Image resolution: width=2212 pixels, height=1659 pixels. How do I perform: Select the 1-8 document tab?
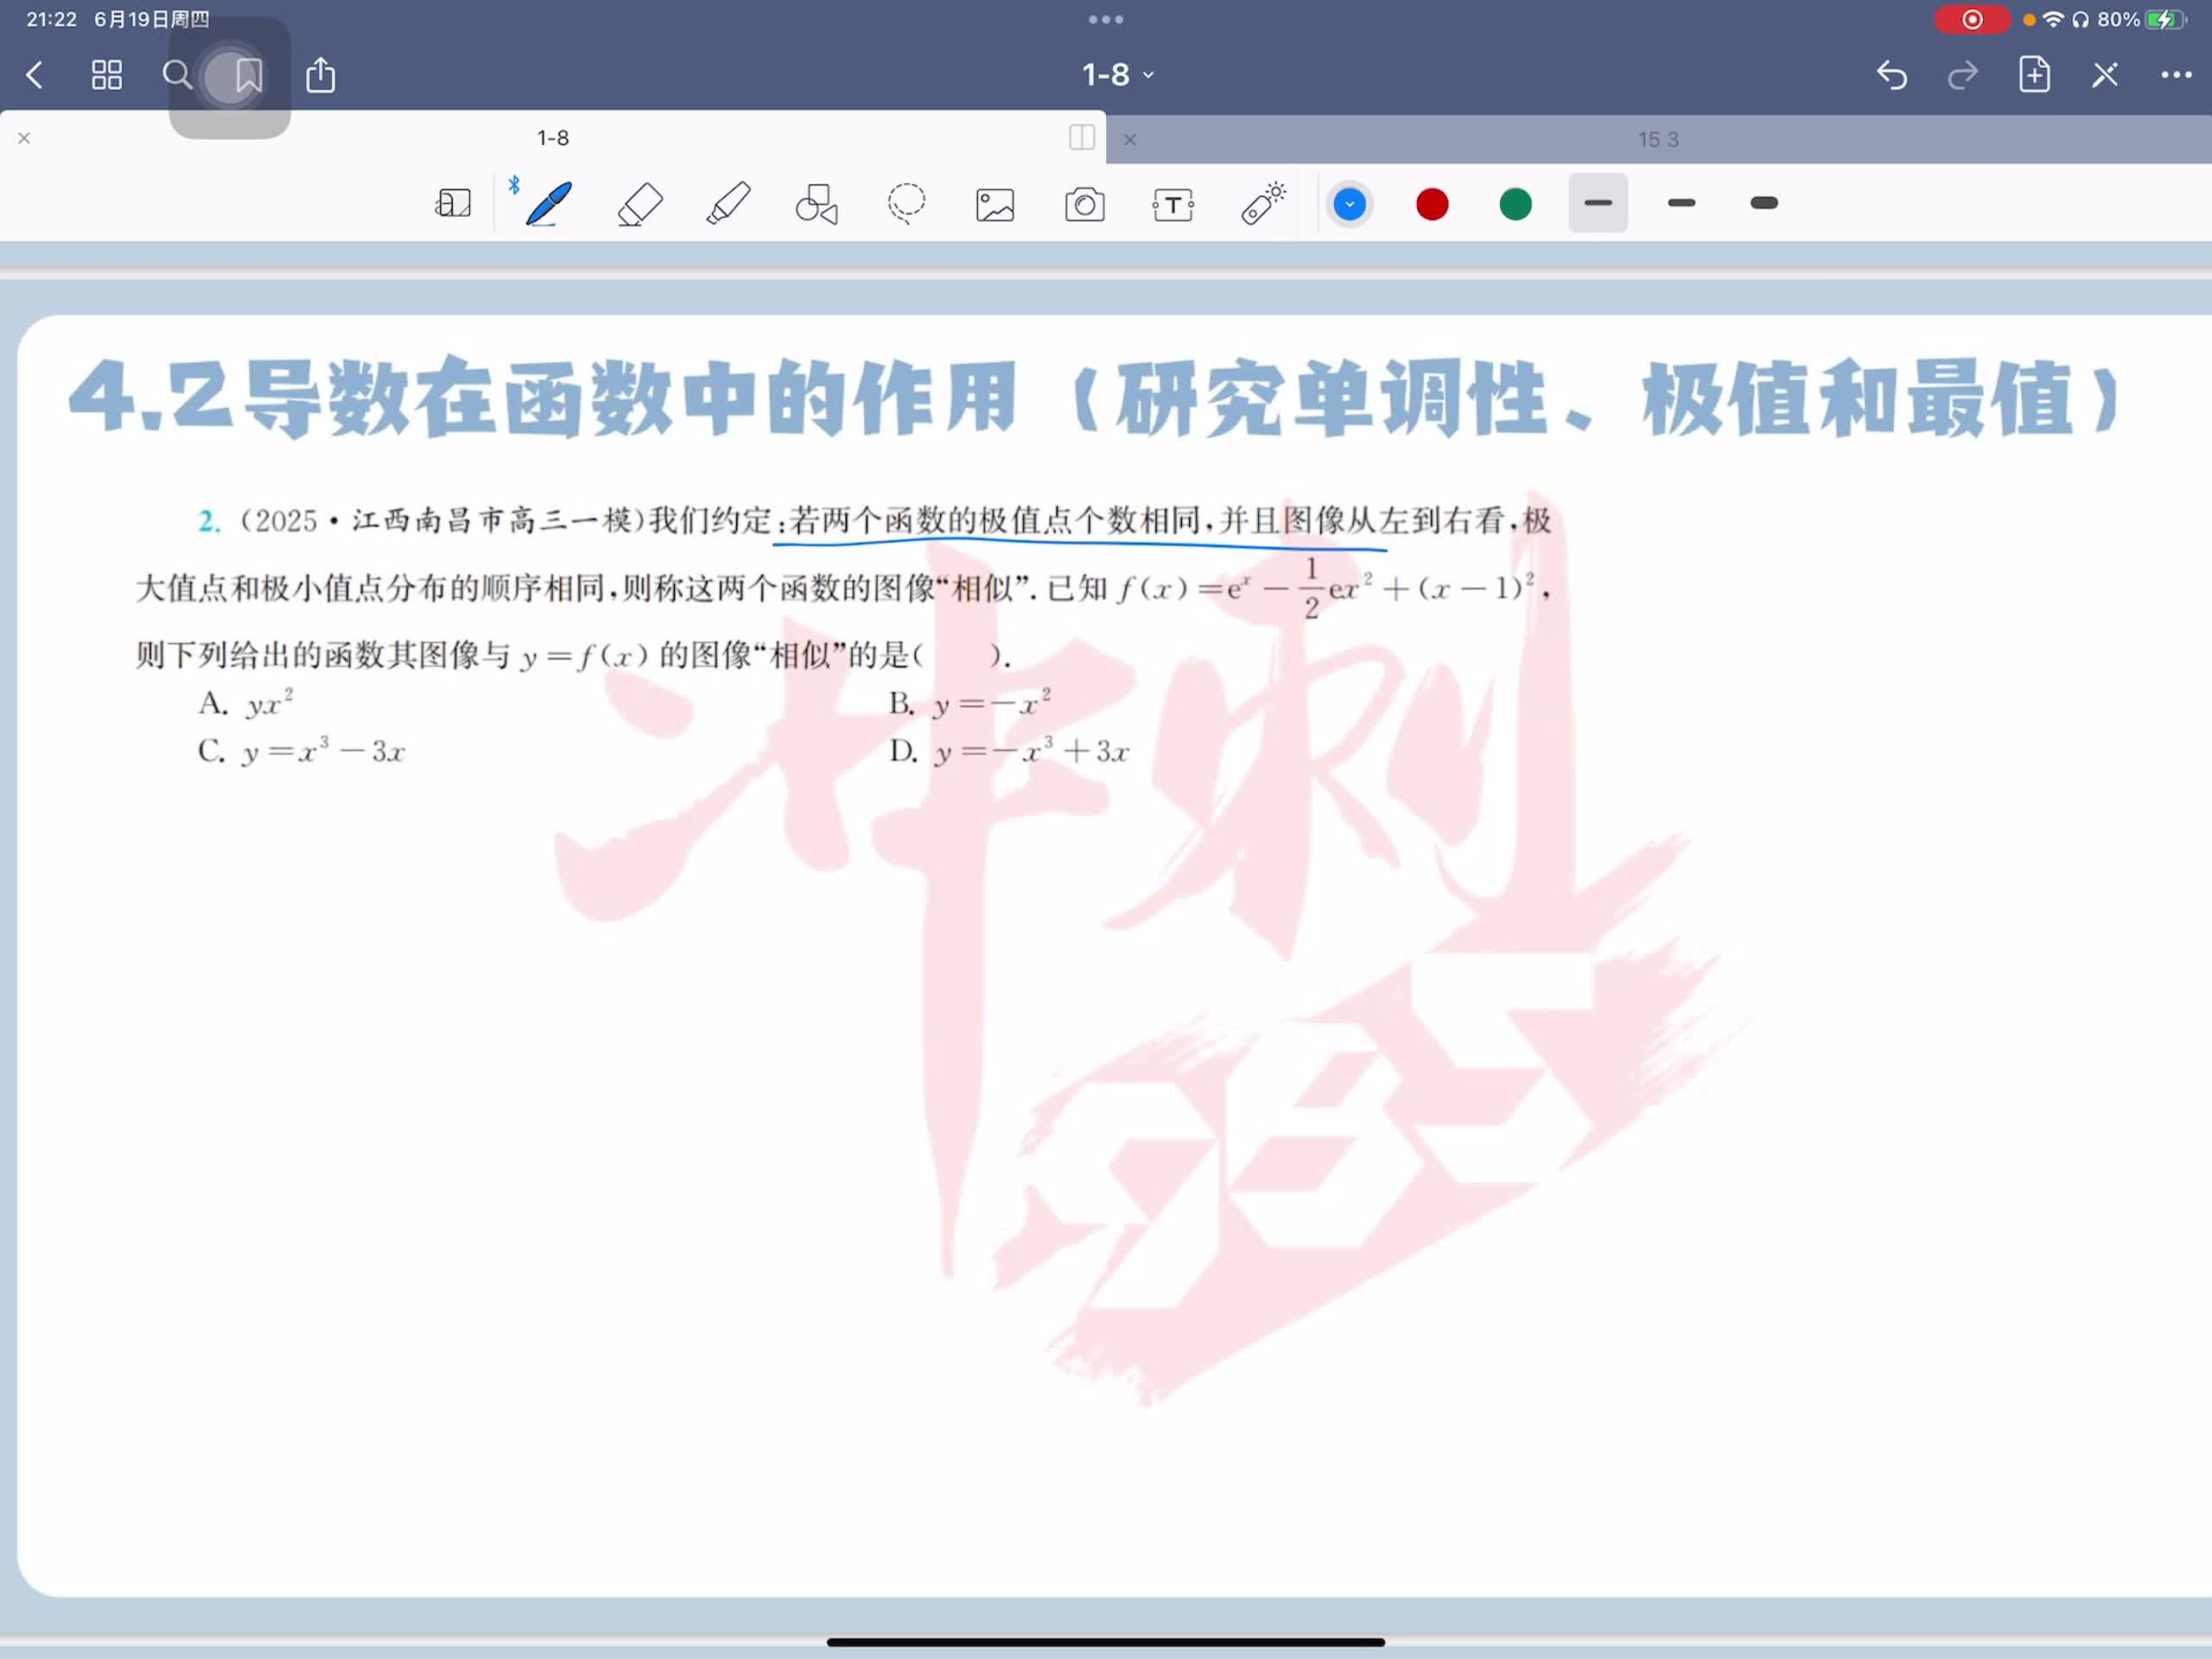[552, 138]
